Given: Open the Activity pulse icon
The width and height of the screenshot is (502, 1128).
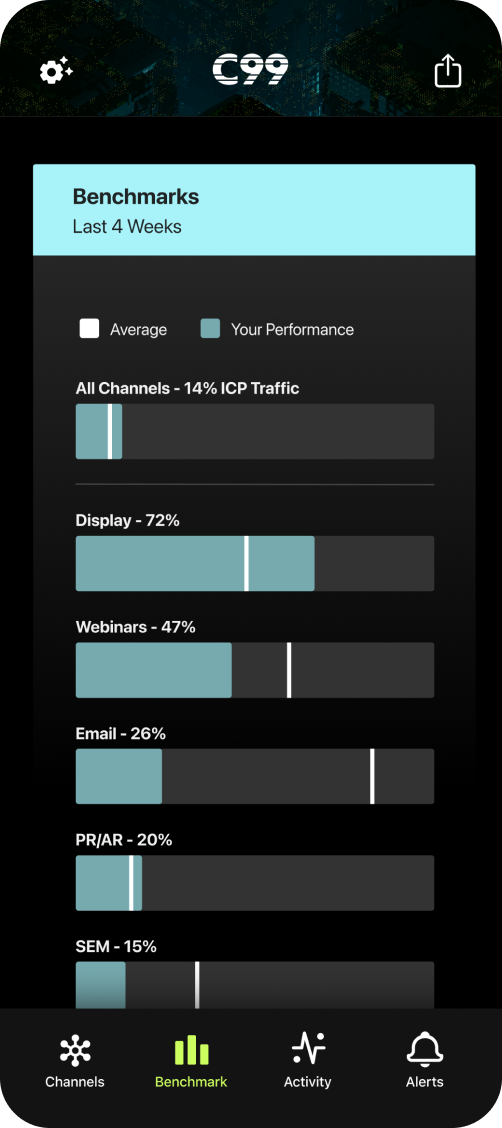Looking at the screenshot, I should tap(308, 1049).
